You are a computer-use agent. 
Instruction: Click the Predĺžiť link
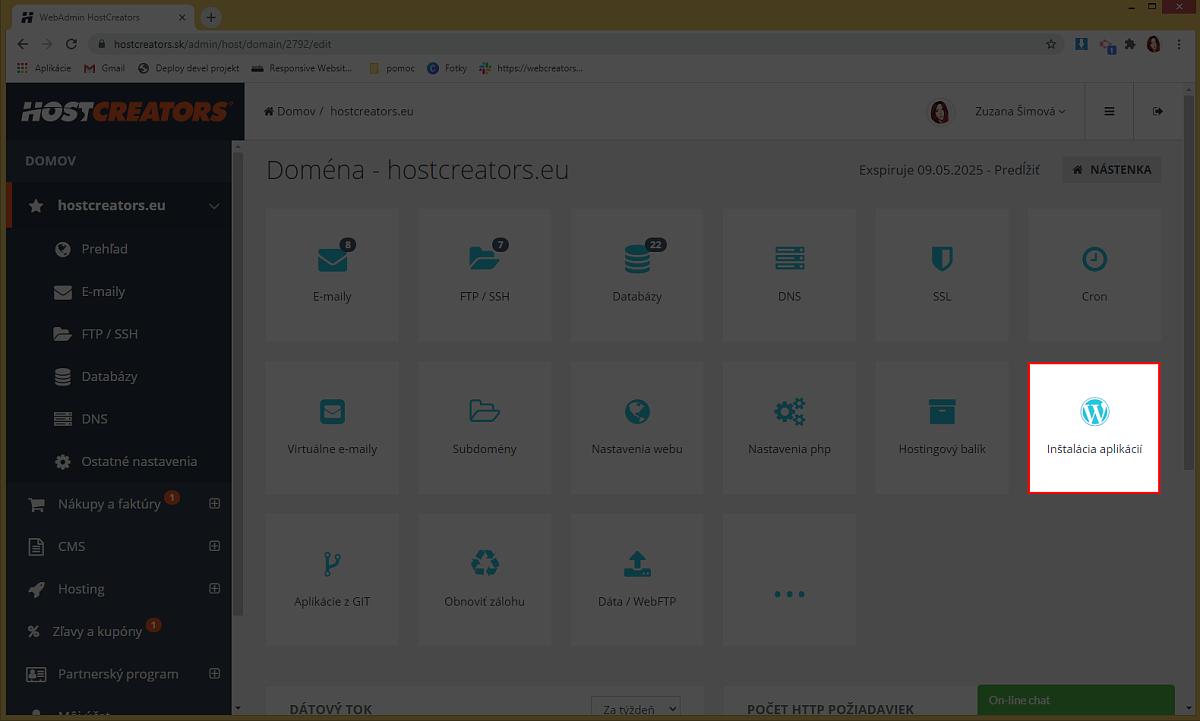1016,170
